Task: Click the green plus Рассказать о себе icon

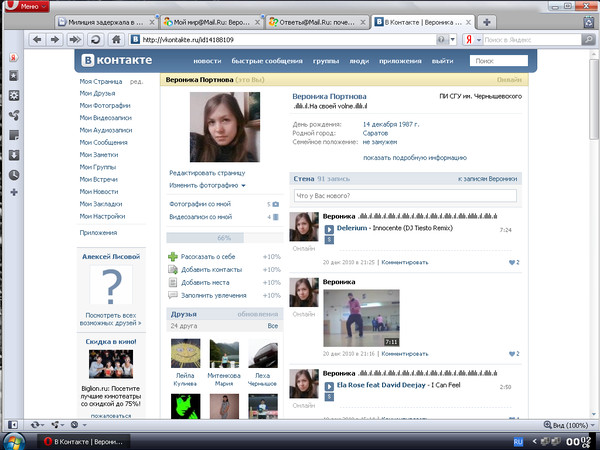Action: [x=173, y=257]
